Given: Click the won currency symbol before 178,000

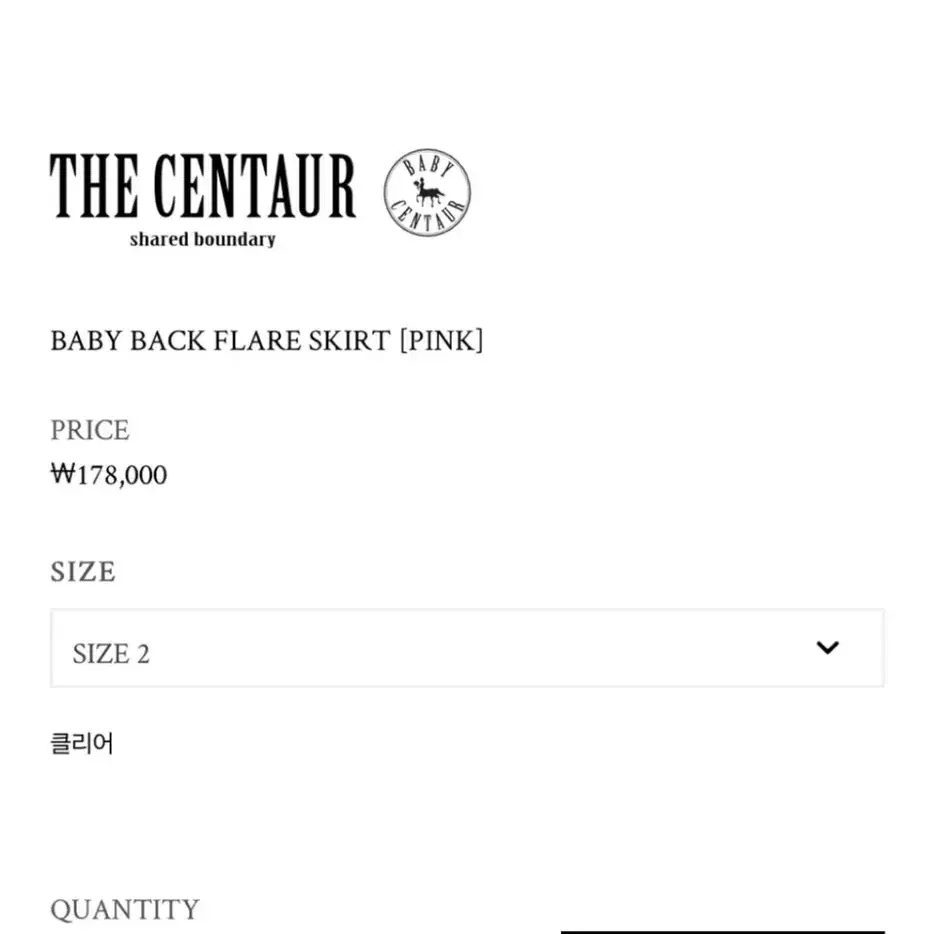Looking at the screenshot, I should (x=63, y=474).
